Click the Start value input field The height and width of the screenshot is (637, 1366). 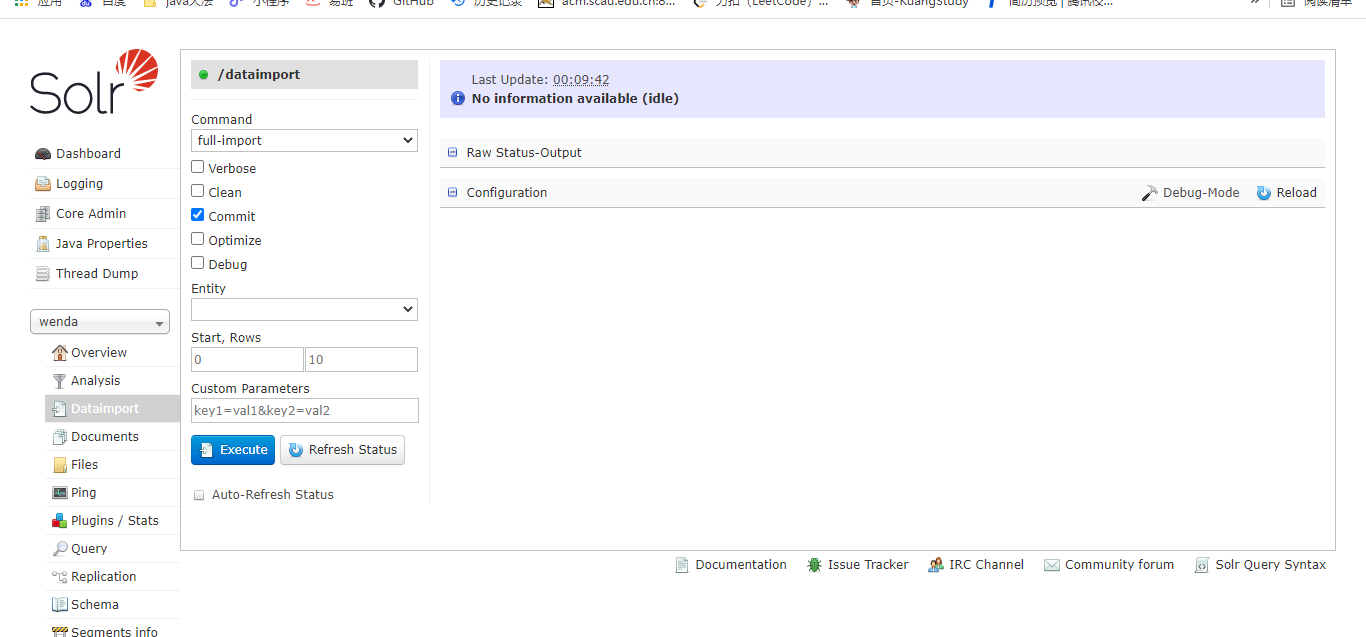point(247,360)
